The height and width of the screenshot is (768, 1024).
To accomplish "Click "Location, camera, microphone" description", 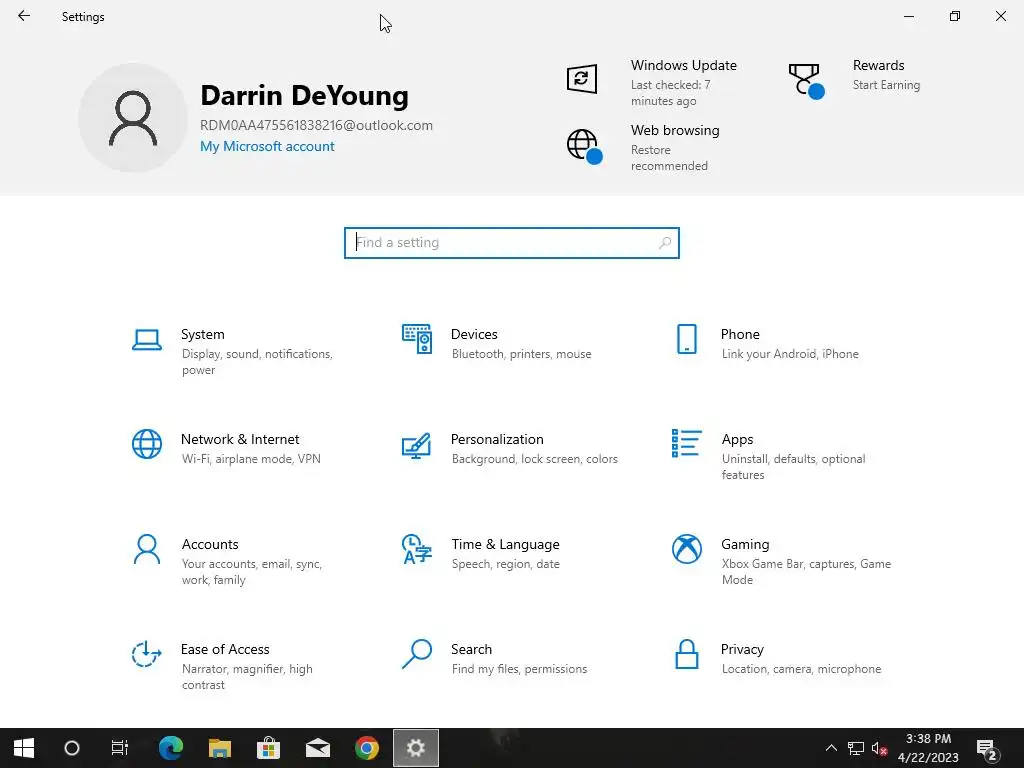I will click(801, 669).
